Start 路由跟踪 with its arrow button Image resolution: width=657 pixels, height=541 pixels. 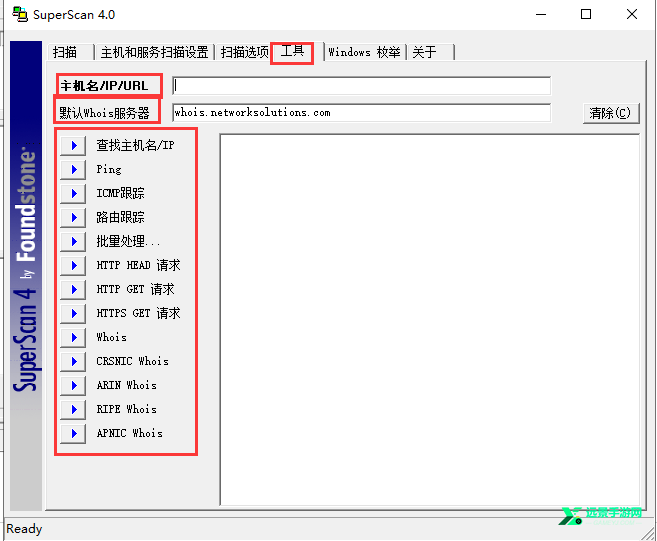73,217
